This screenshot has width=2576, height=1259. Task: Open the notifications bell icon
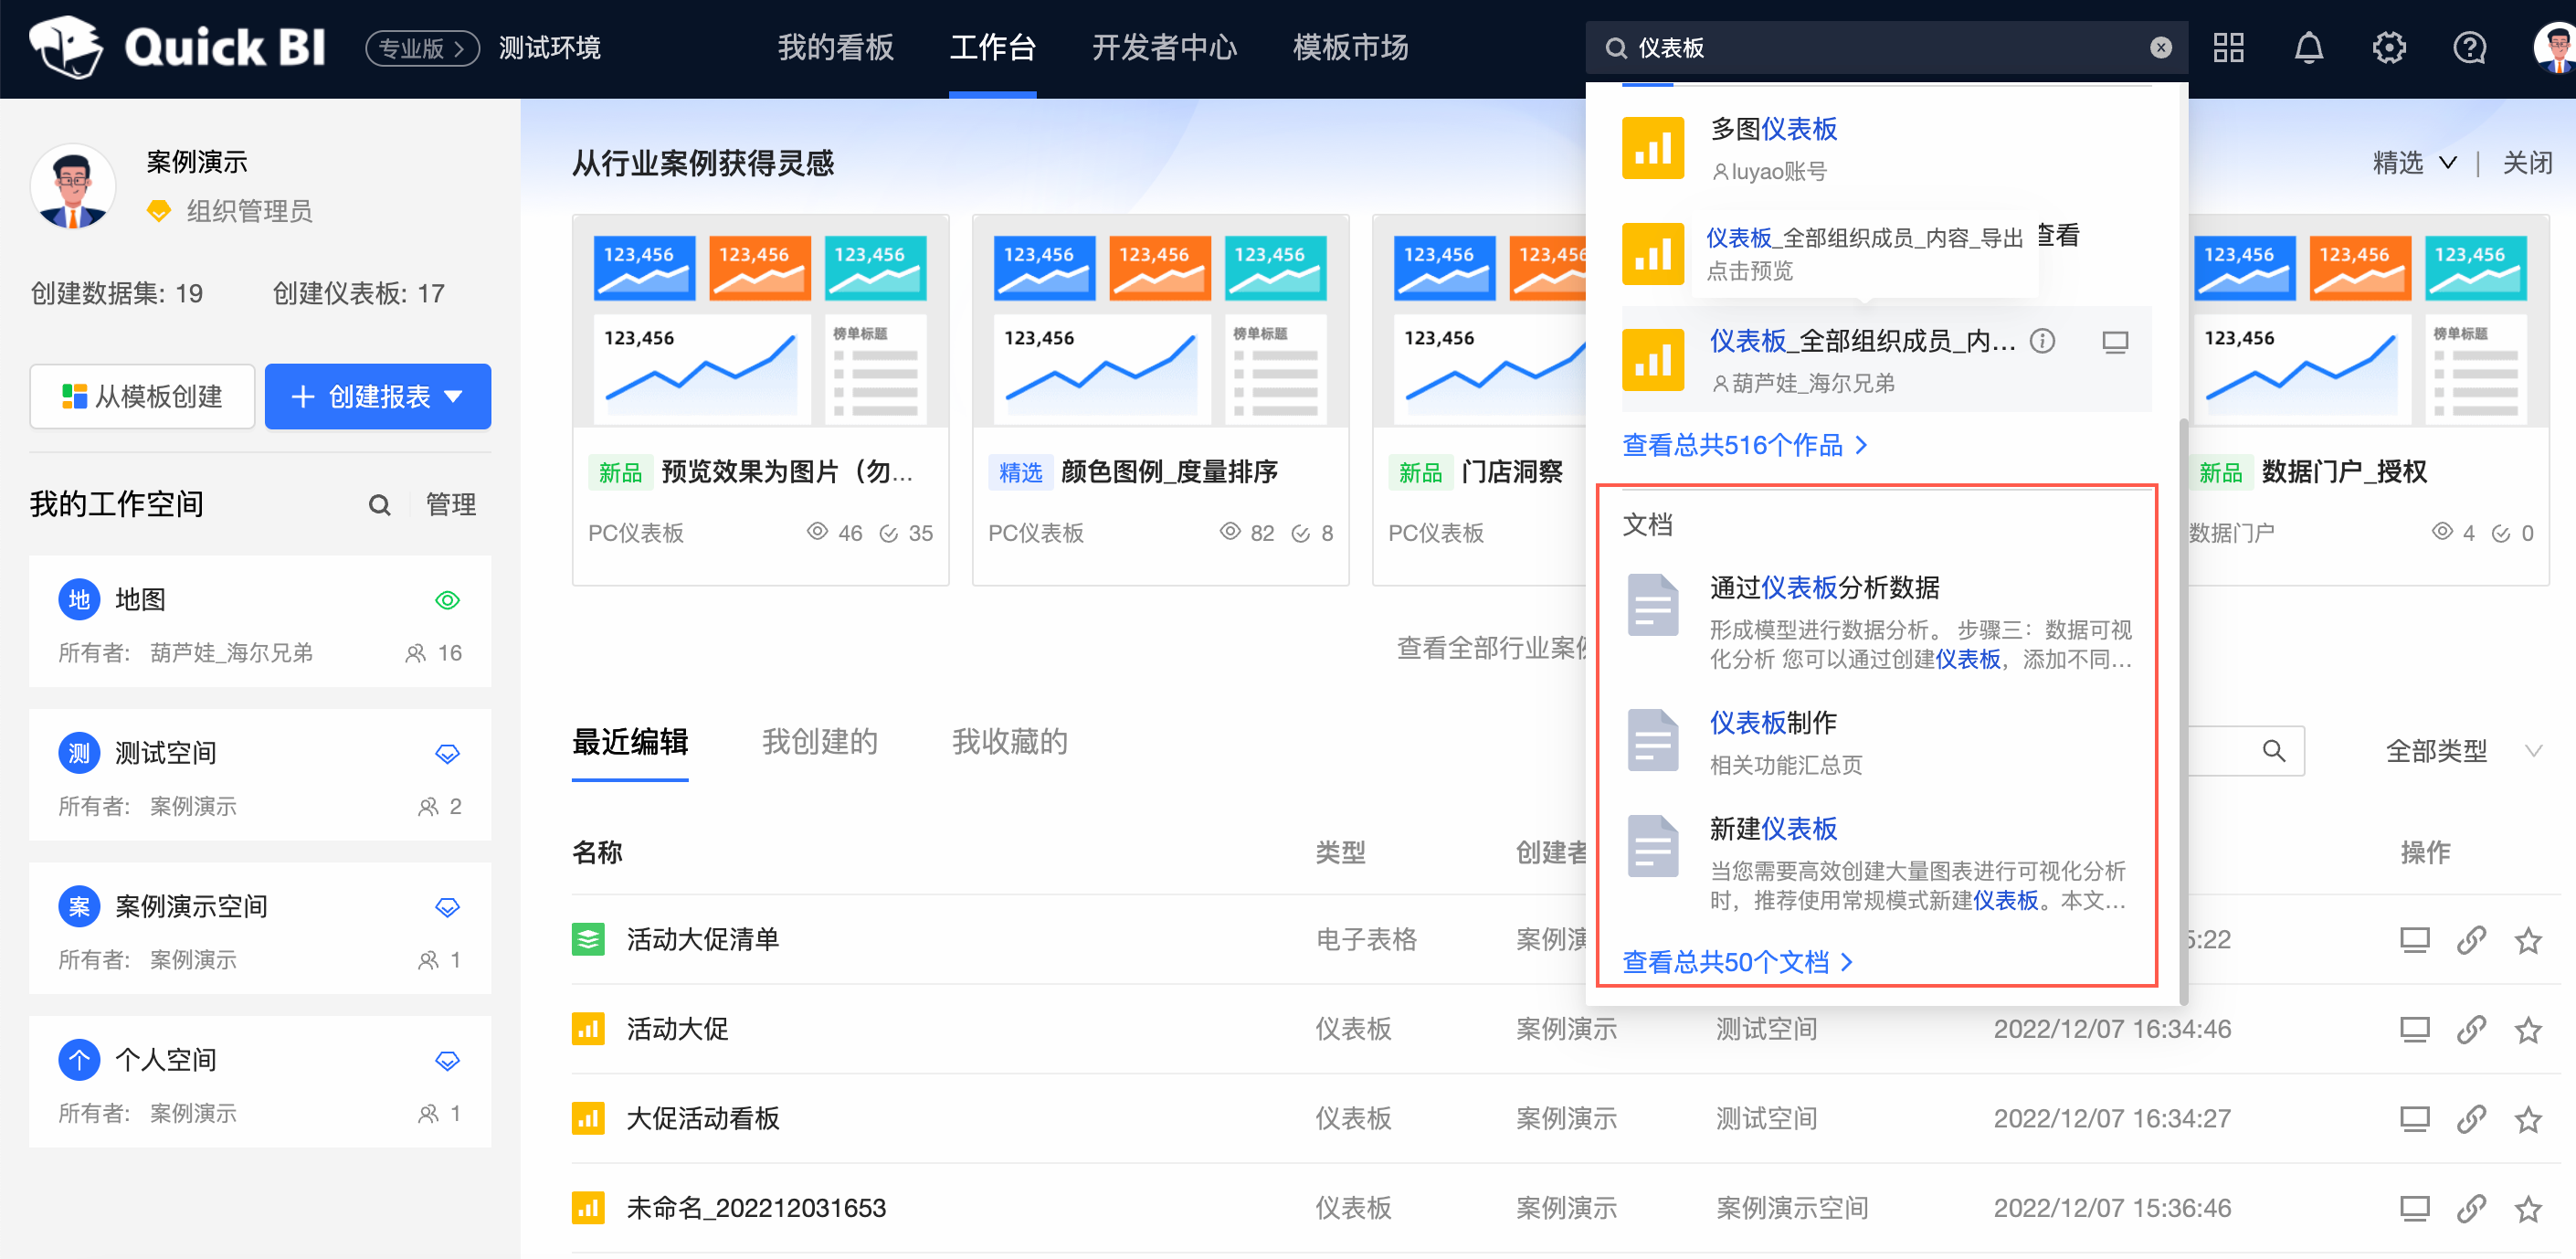[2308, 47]
